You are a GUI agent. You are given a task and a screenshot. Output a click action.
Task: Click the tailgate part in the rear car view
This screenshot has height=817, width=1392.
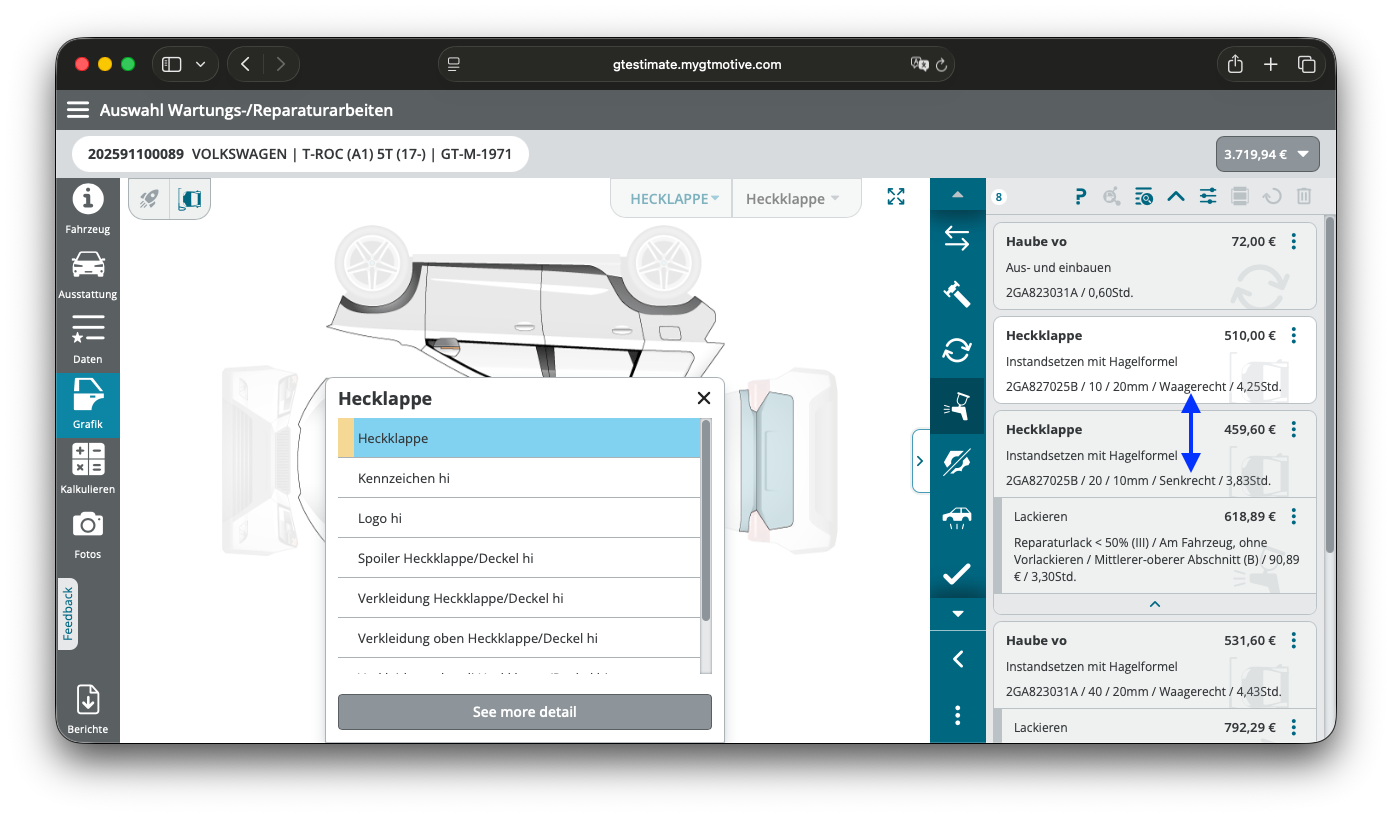point(774,461)
